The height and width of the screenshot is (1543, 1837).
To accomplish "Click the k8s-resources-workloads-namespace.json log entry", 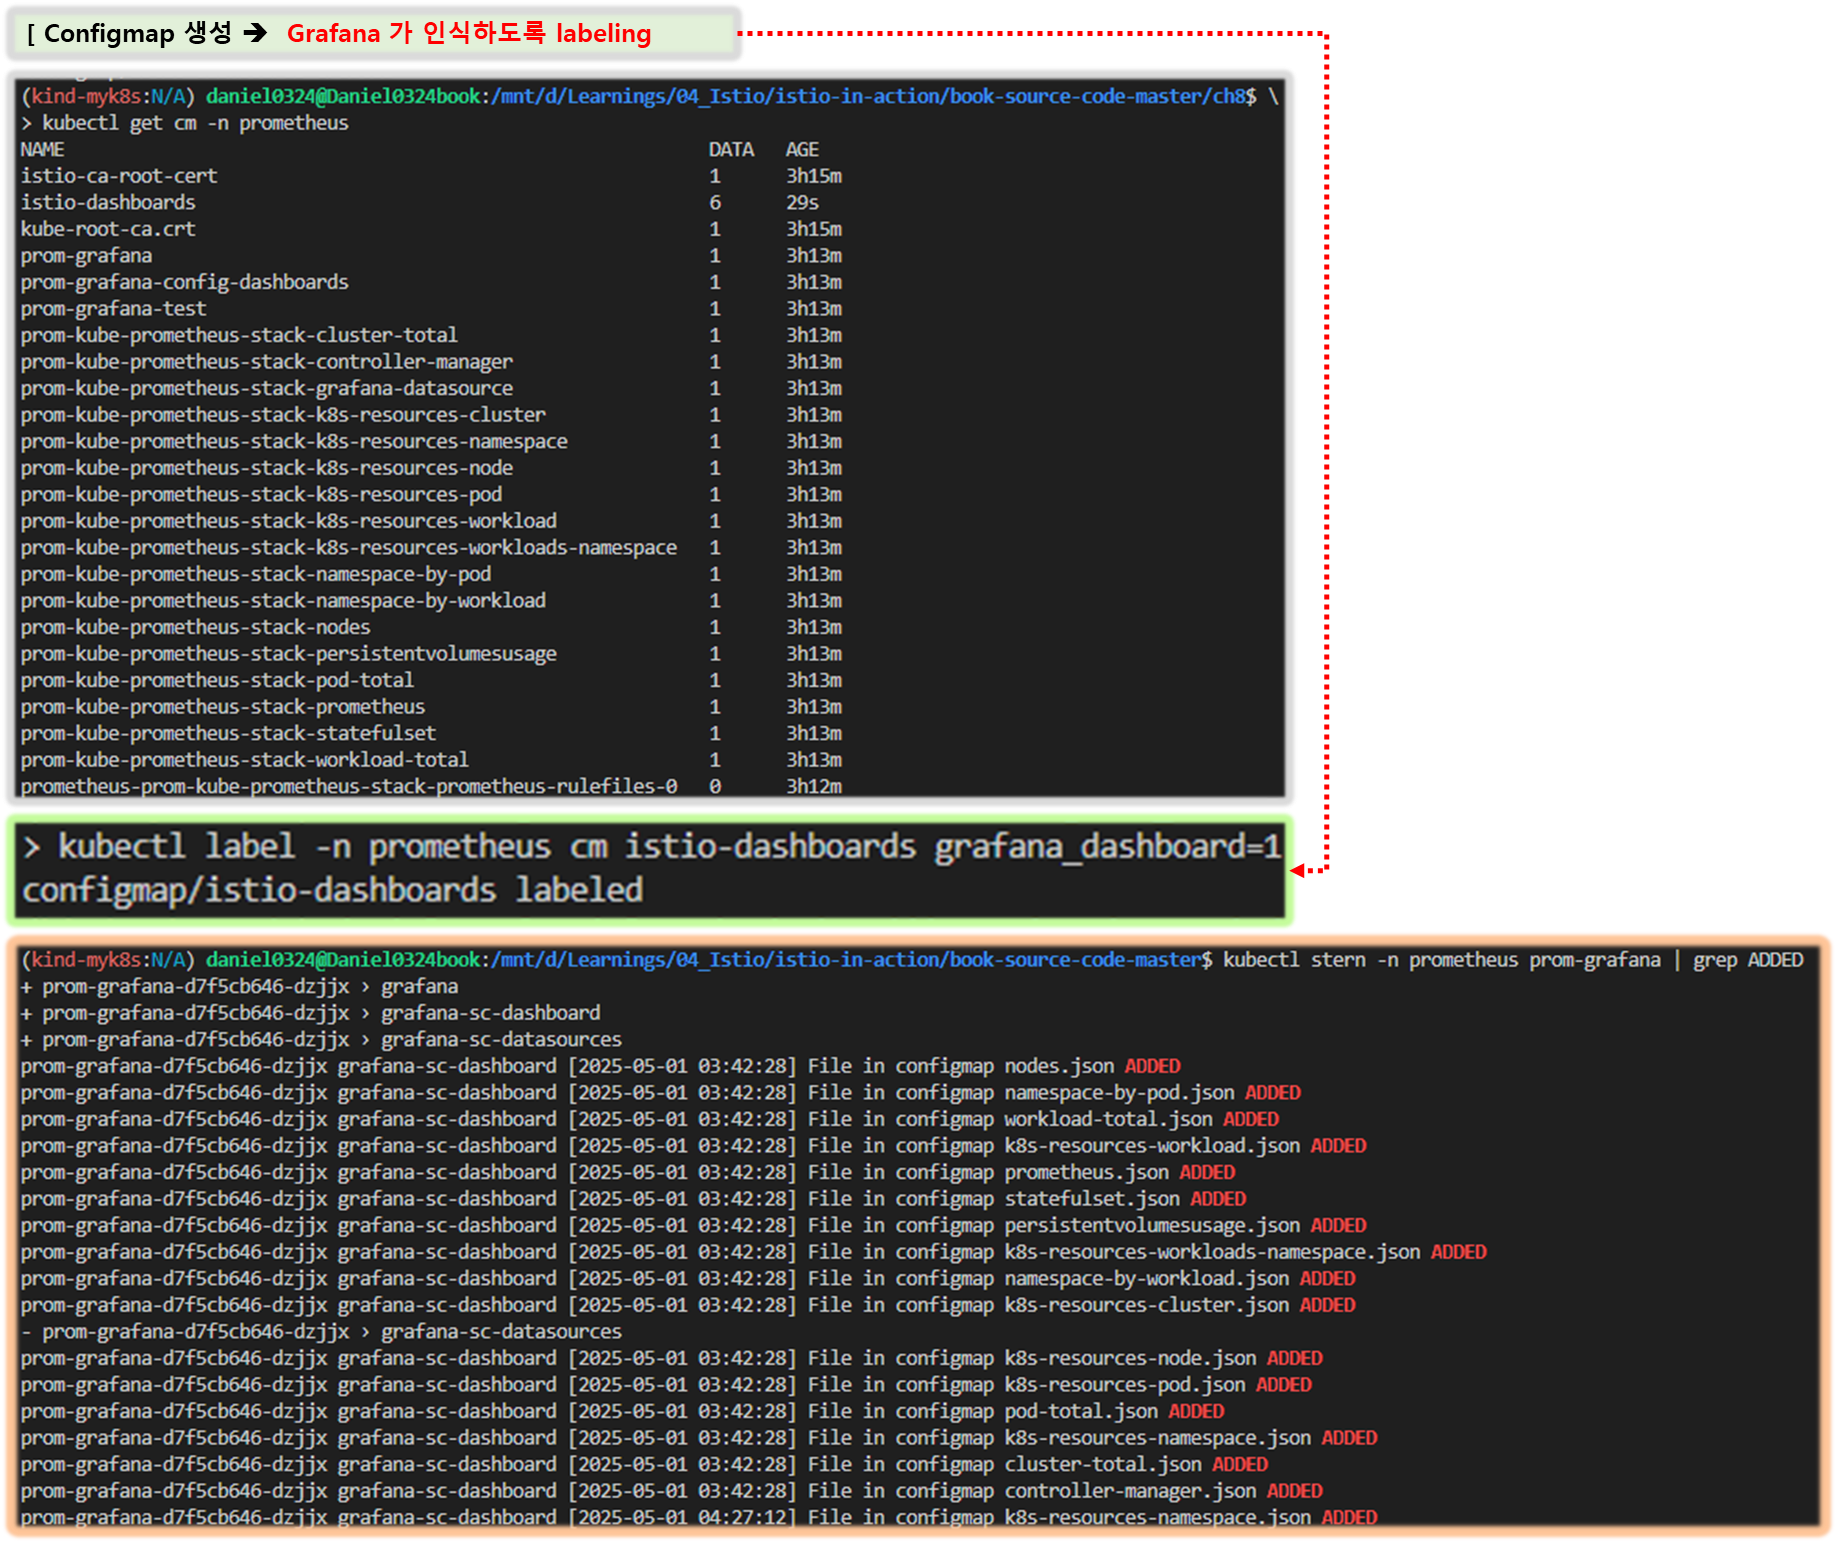I will tap(753, 1252).
